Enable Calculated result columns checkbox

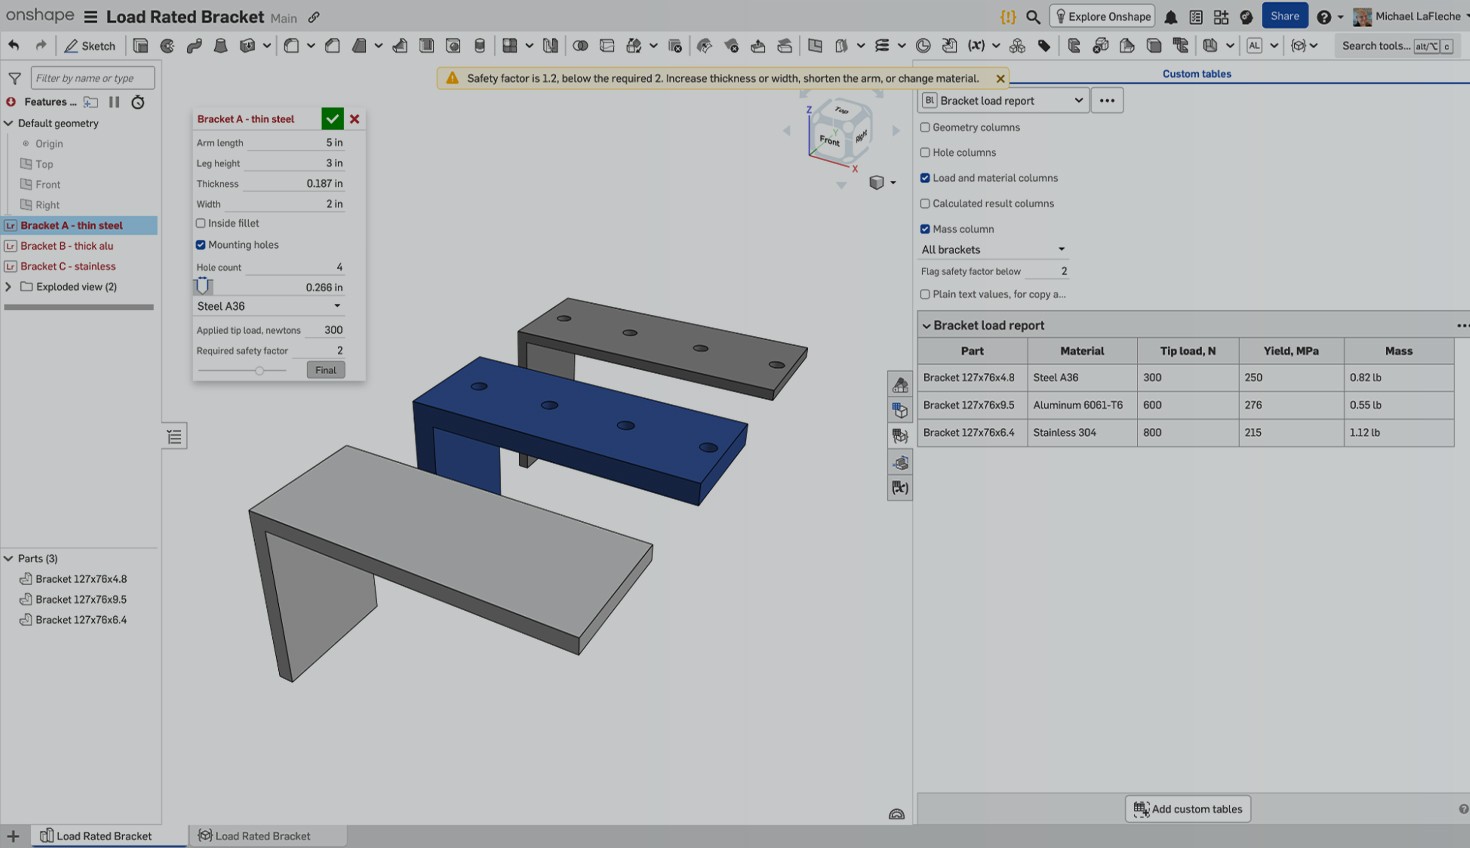pos(925,203)
